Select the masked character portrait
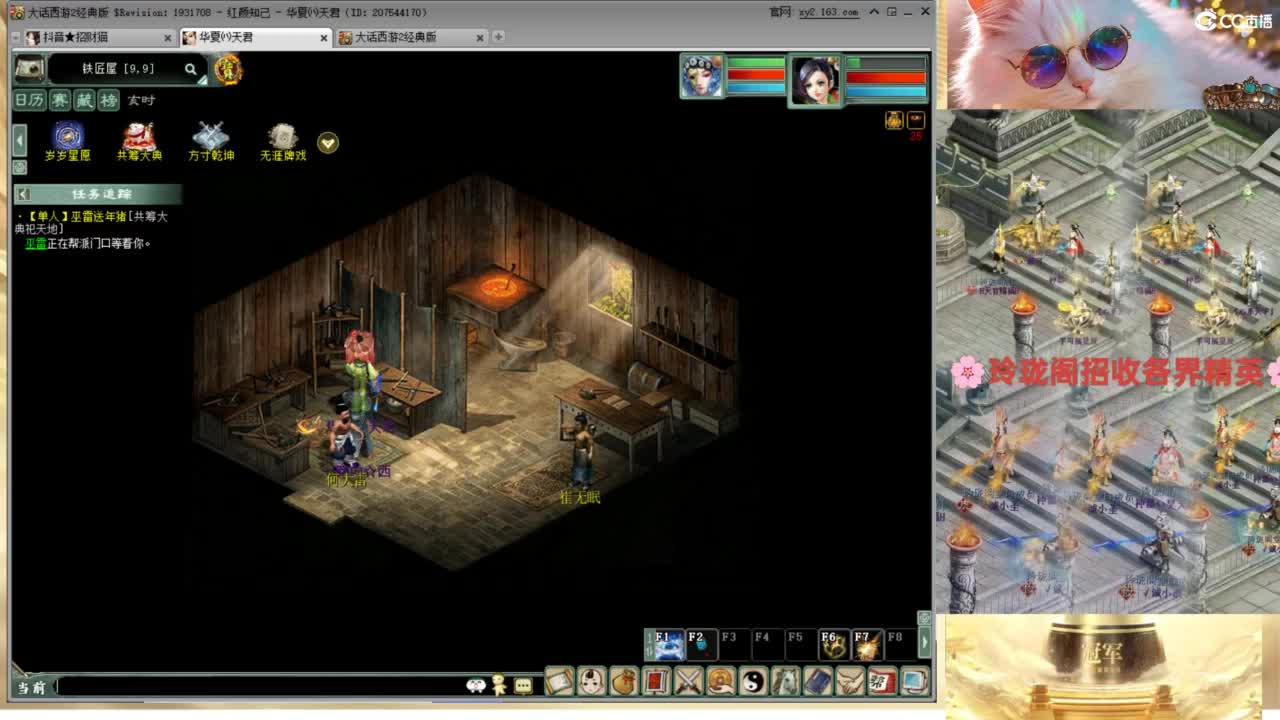This screenshot has height=720, width=1280. point(702,77)
